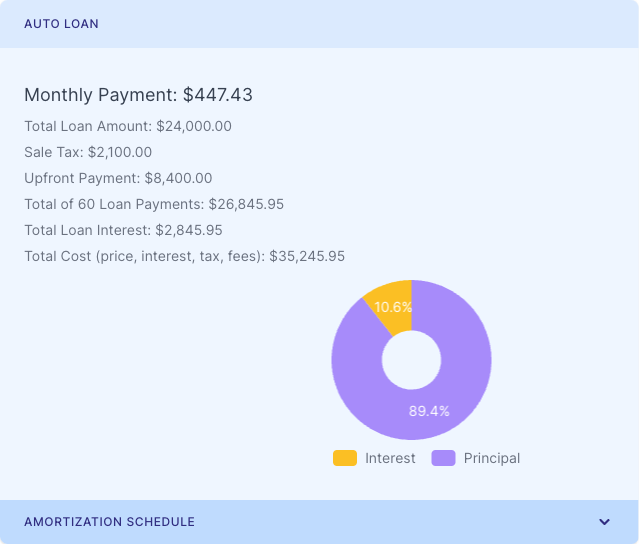Screen dimensions: 639x544
Task: Click the Interest legend label
Action: pos(390,458)
